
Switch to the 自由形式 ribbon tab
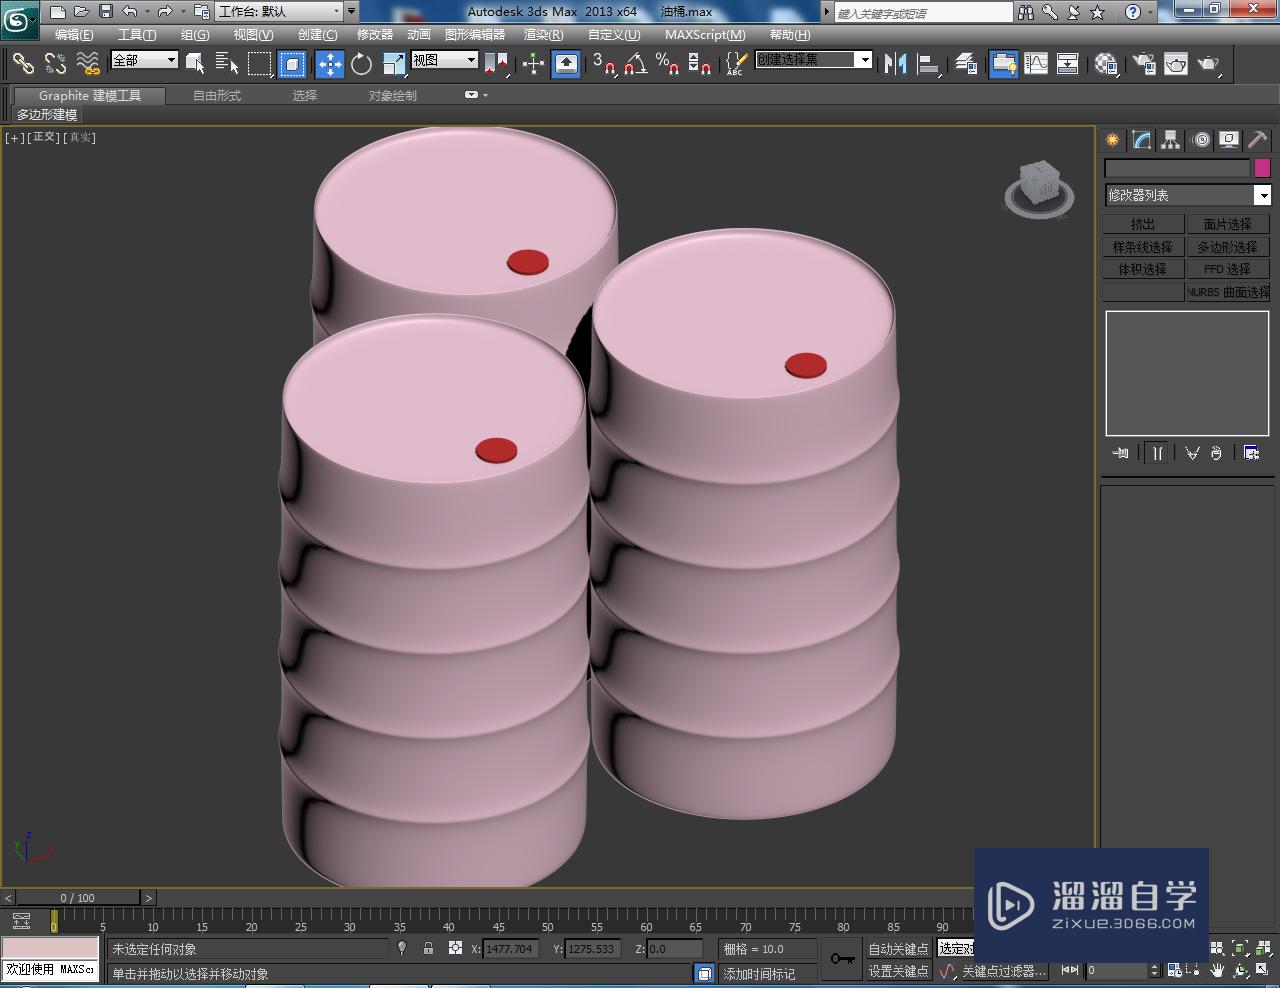coord(217,96)
